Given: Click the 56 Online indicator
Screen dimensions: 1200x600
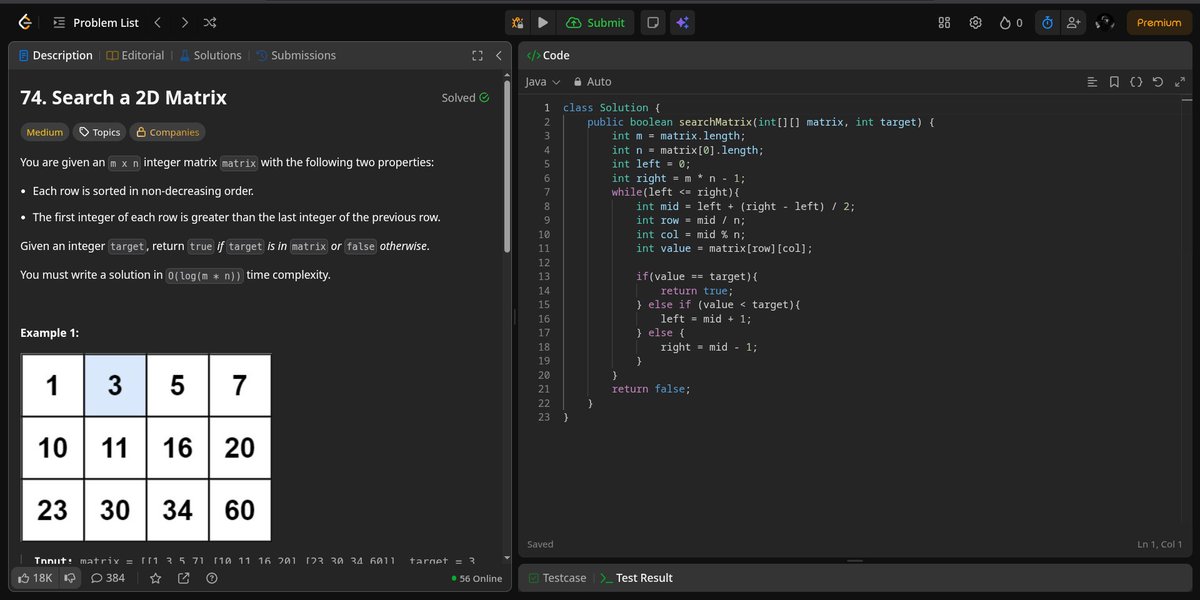Looking at the screenshot, I should [x=477, y=579].
